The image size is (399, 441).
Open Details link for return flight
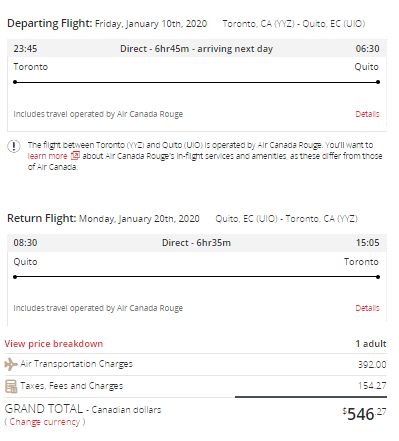pos(367,308)
